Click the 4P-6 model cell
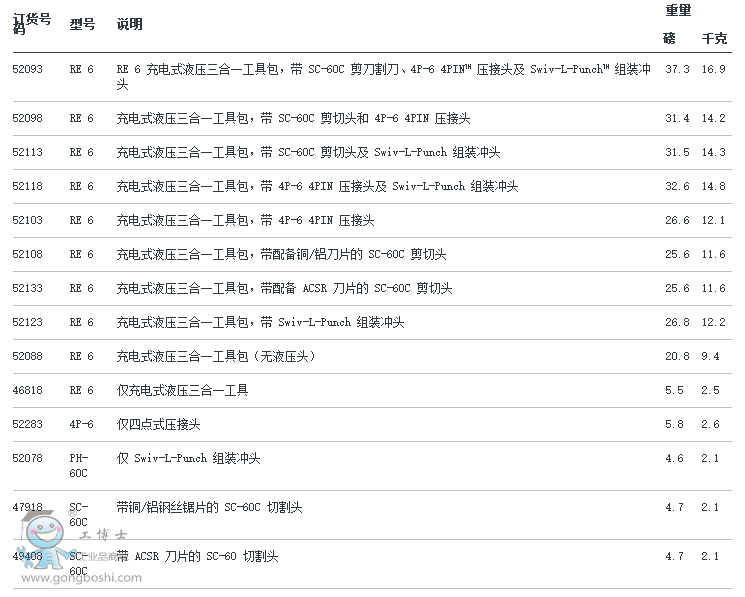Image resolution: width=745 pixels, height=597 pixels. pyautogui.click(x=81, y=425)
